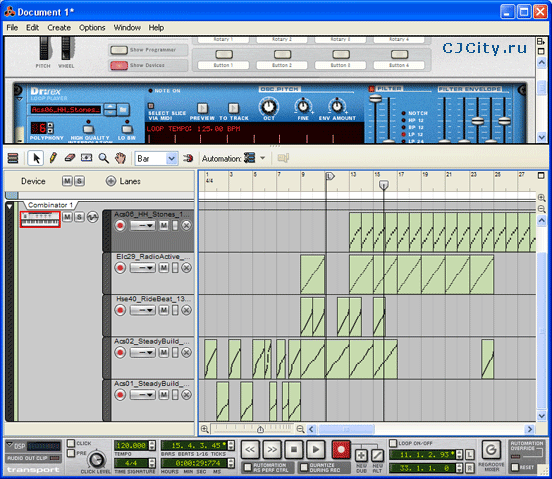Click the Combinator automation wave icon
Viewport: 552px width, 479px height.
pyautogui.click(x=93, y=217)
